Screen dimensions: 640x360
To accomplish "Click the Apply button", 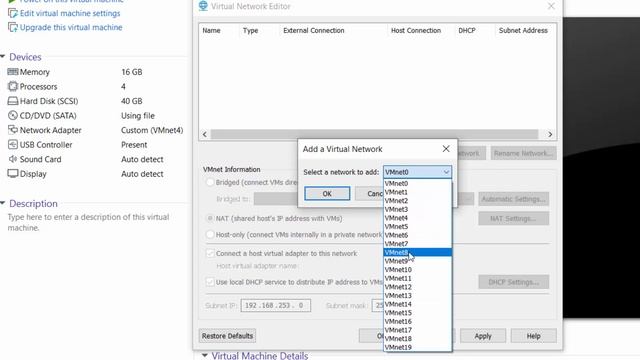I will [x=483, y=336].
